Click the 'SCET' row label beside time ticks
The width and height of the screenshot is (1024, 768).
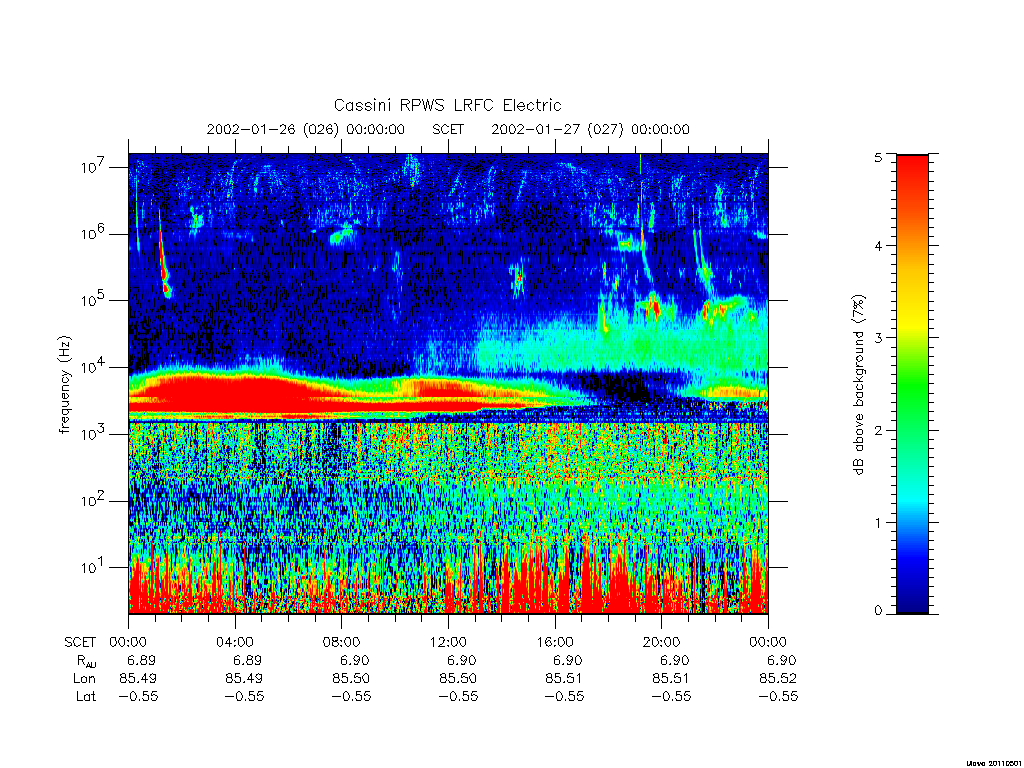coord(80,643)
